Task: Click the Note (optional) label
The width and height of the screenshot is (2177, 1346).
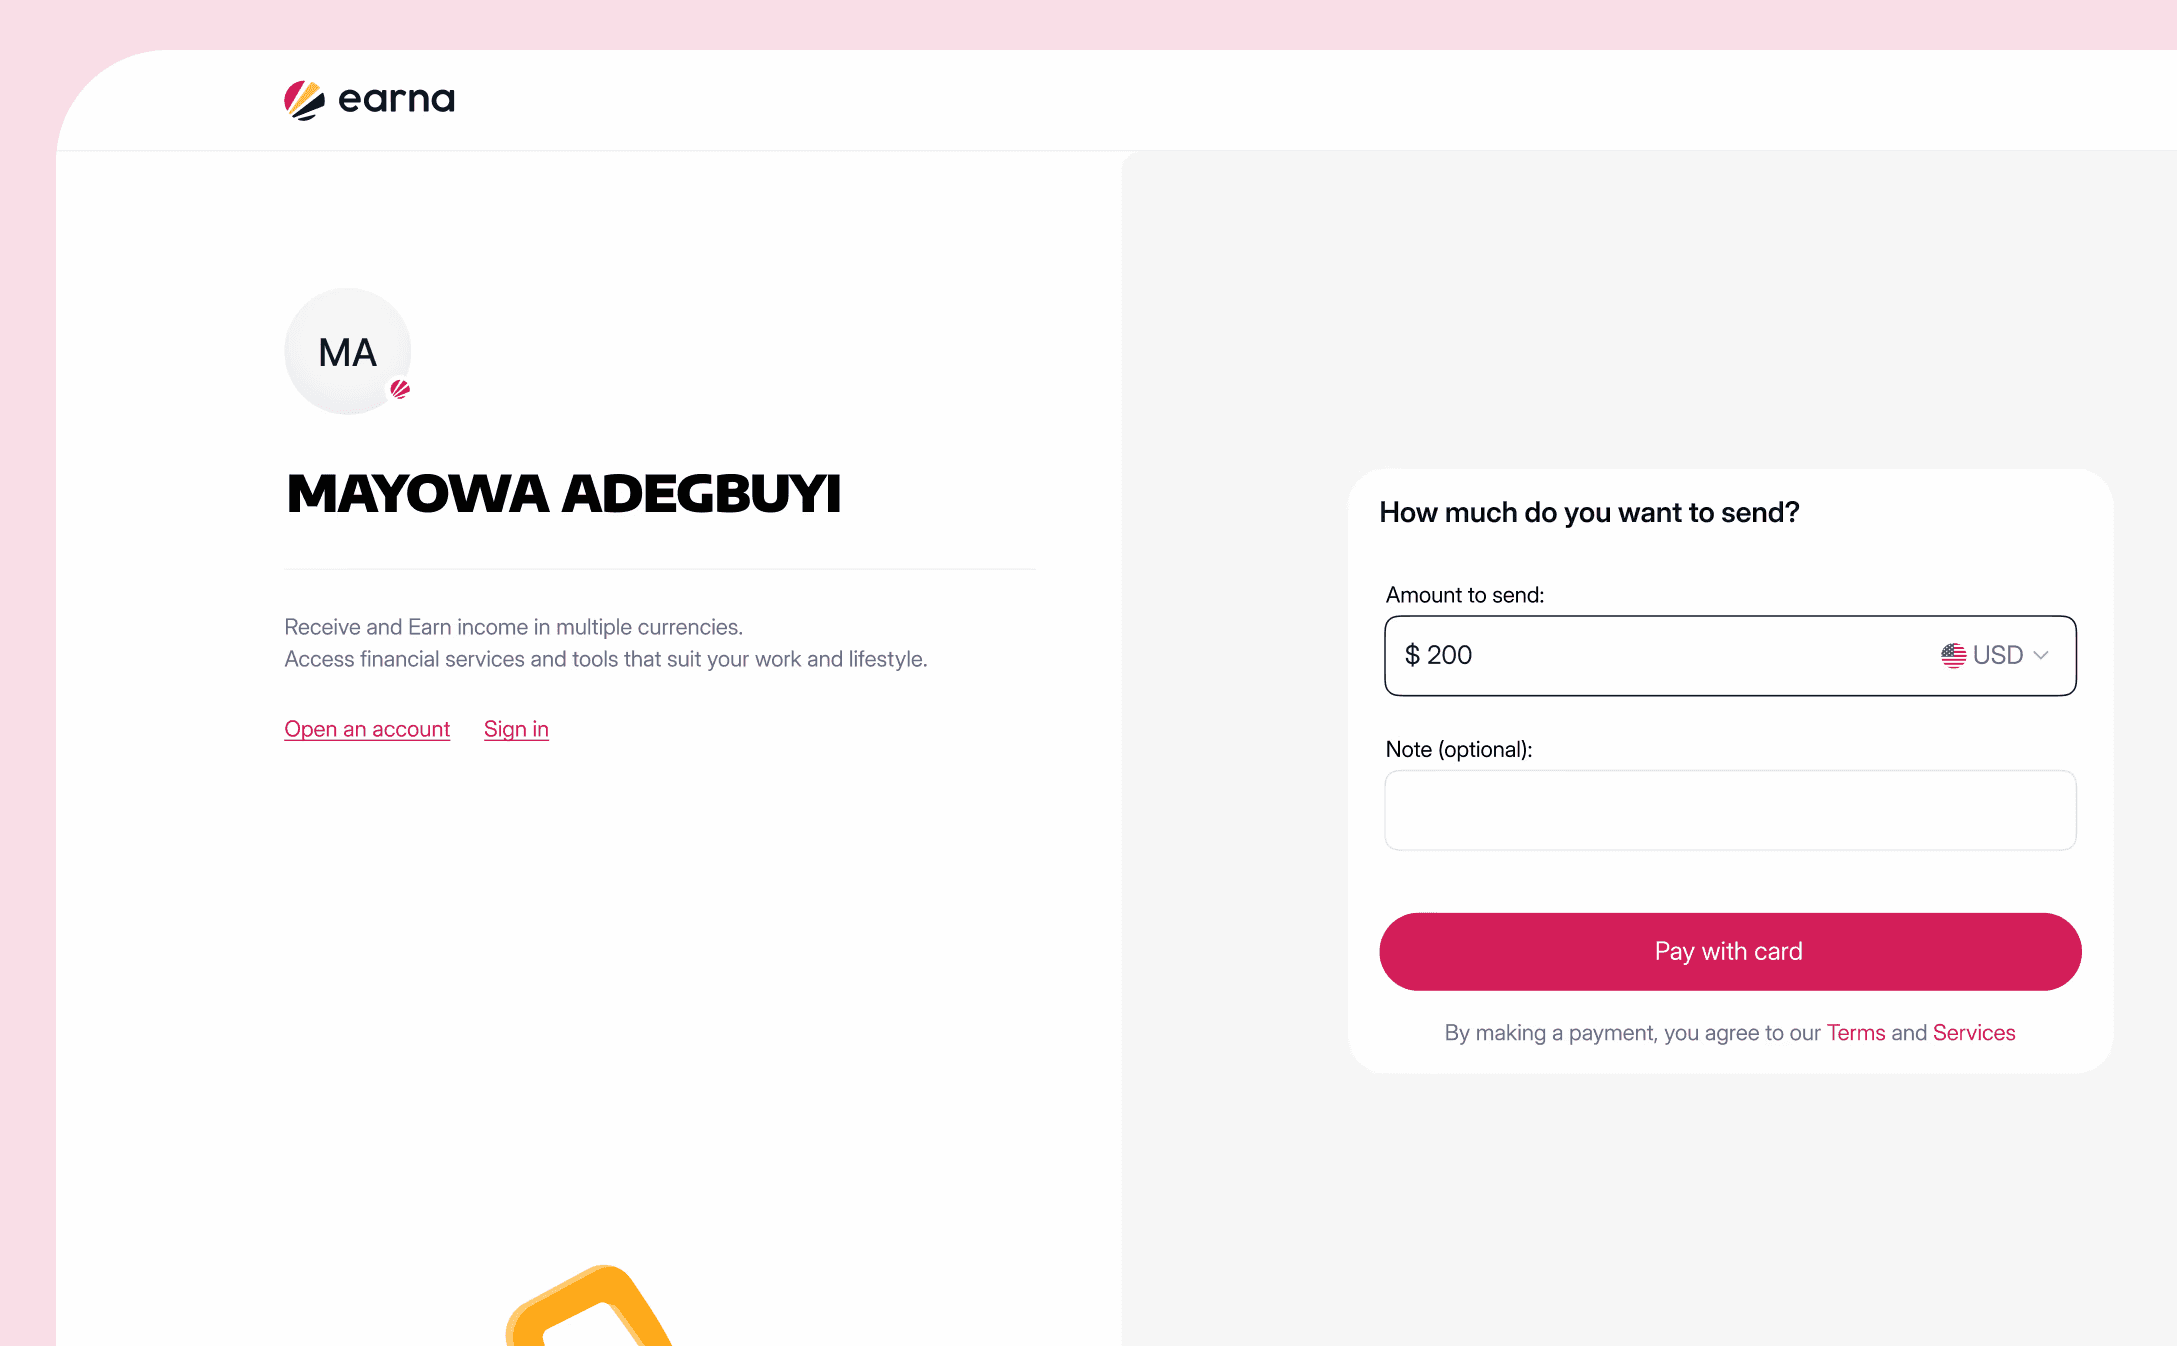Action: [1459, 749]
